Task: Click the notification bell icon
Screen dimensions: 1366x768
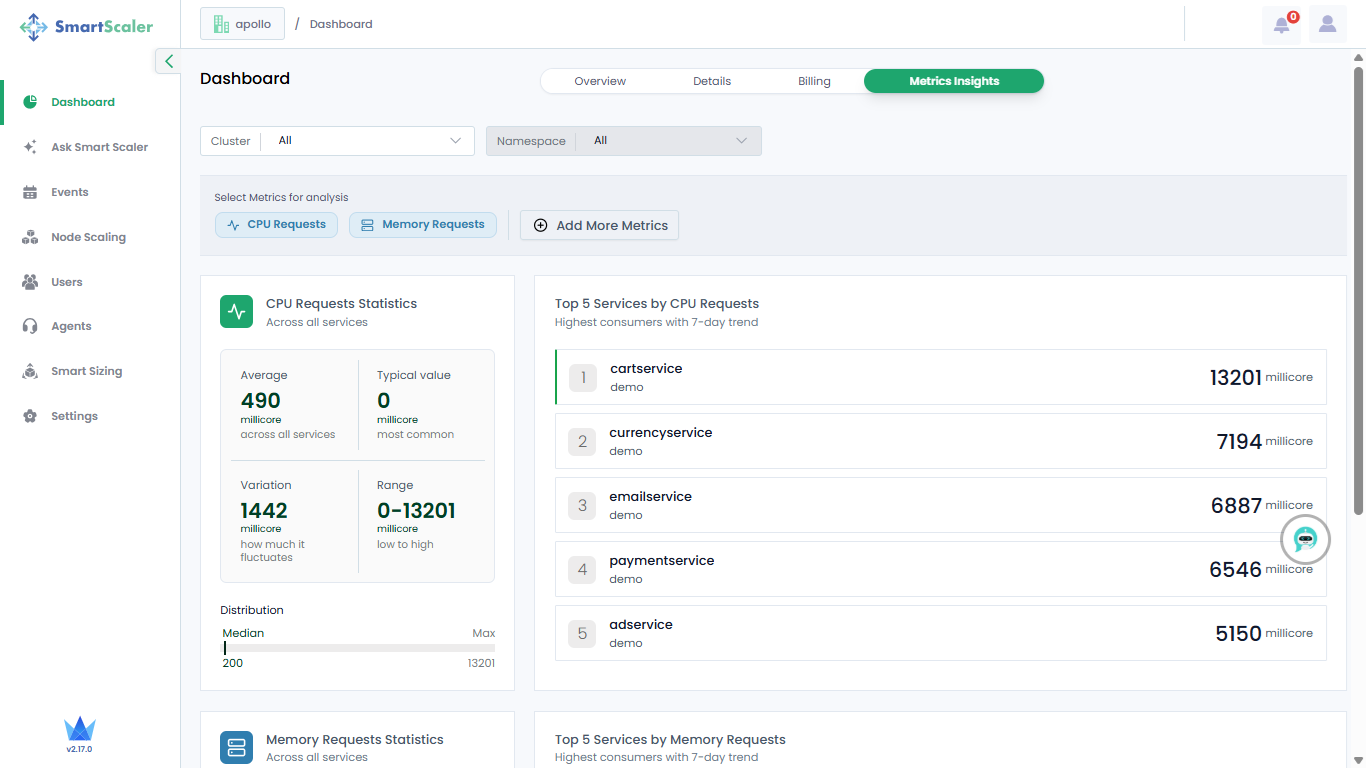Action: 1281,25
